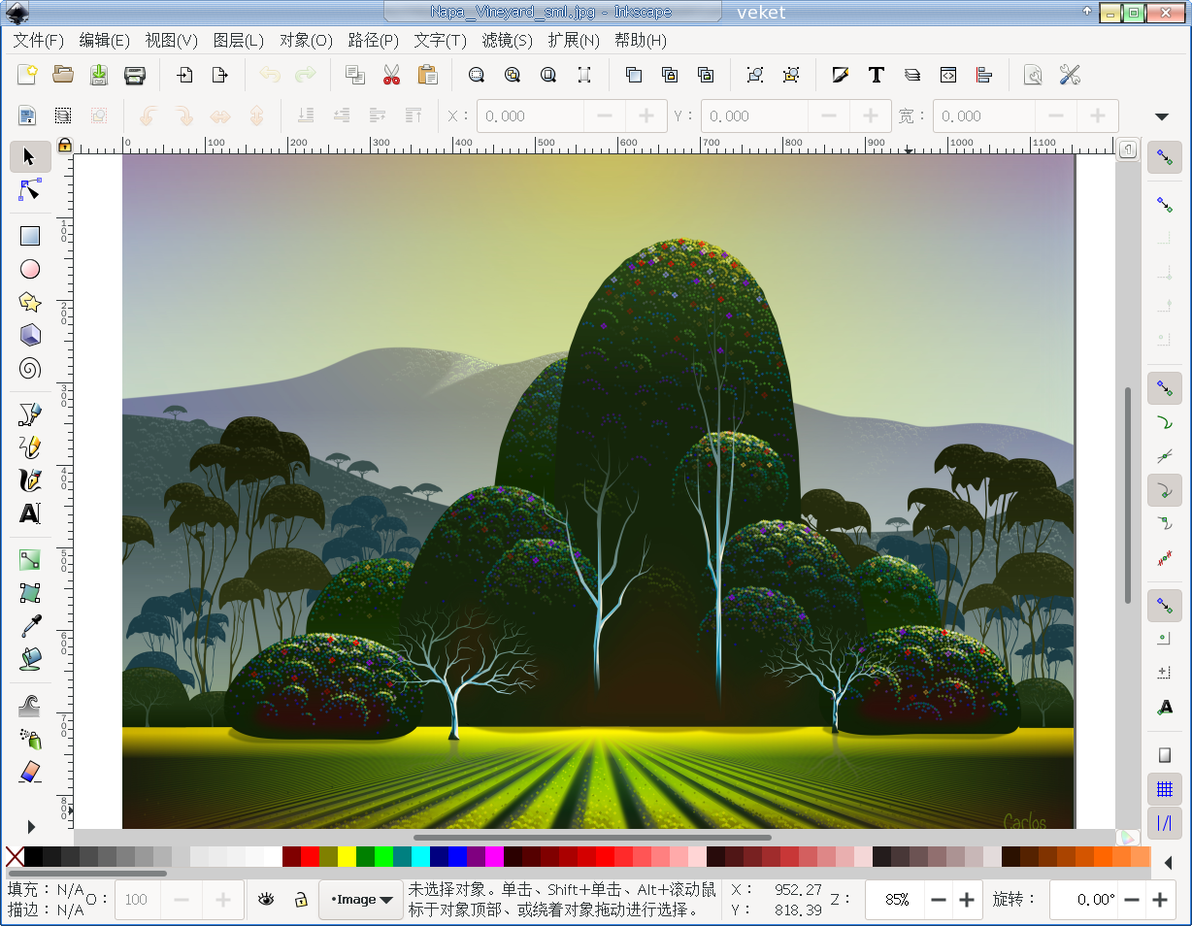Click the Open file folder icon
This screenshot has height=926, width=1192.
tap(63, 75)
